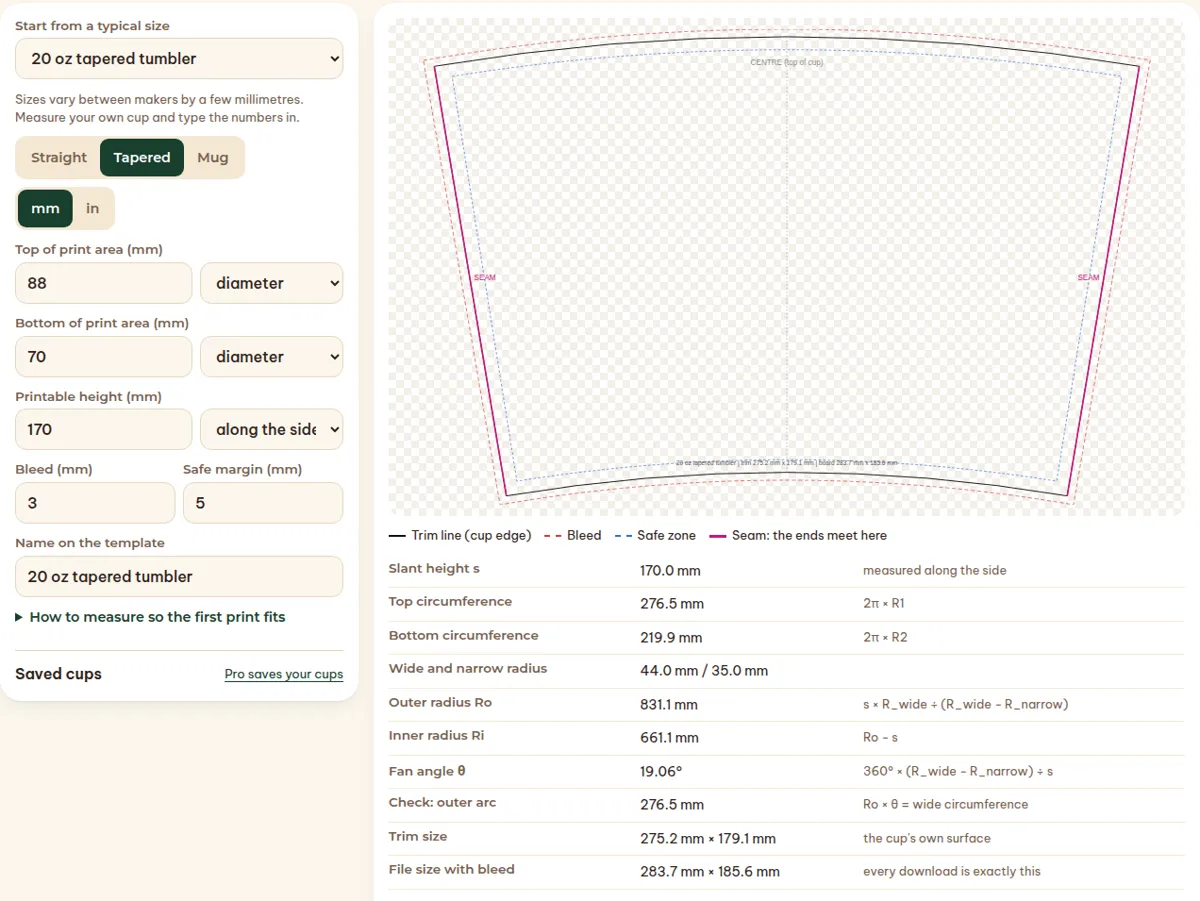The height and width of the screenshot is (901, 1200).
Task: Click the 'CENTRE (top of cup)' preview label
Action: pos(787,62)
